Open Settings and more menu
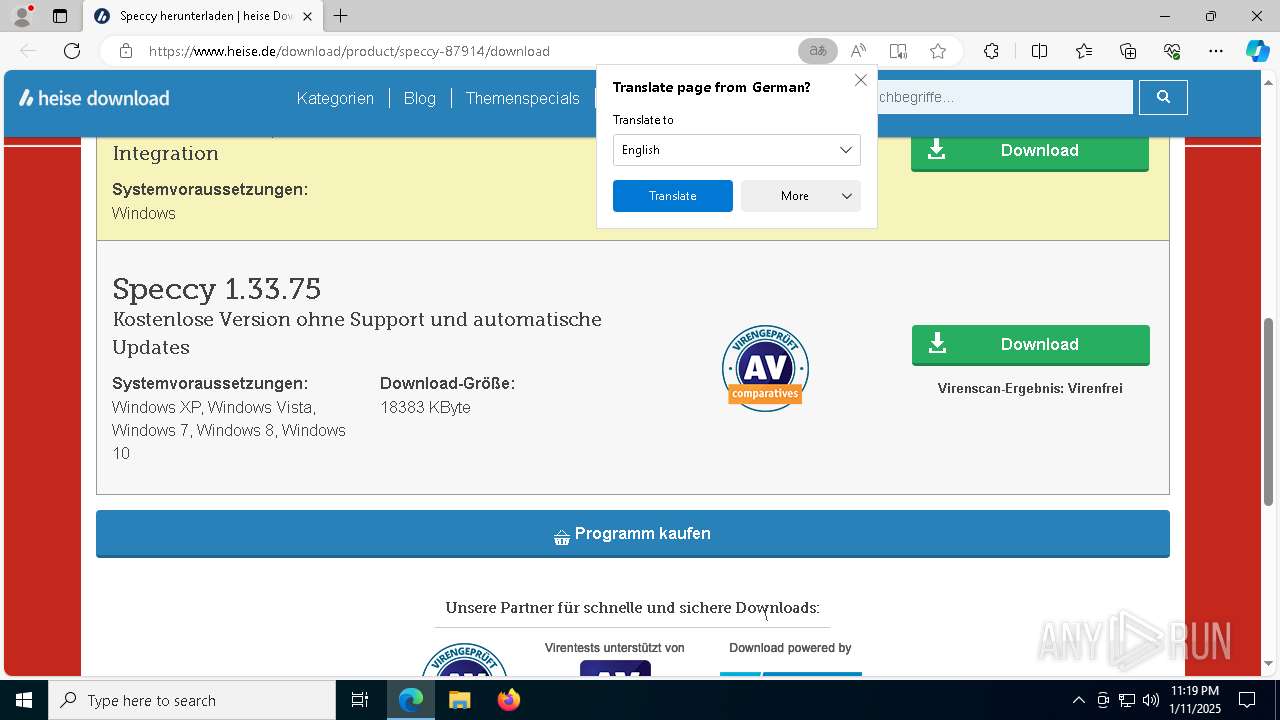Screen dimensions: 1280x720 click(1216, 51)
